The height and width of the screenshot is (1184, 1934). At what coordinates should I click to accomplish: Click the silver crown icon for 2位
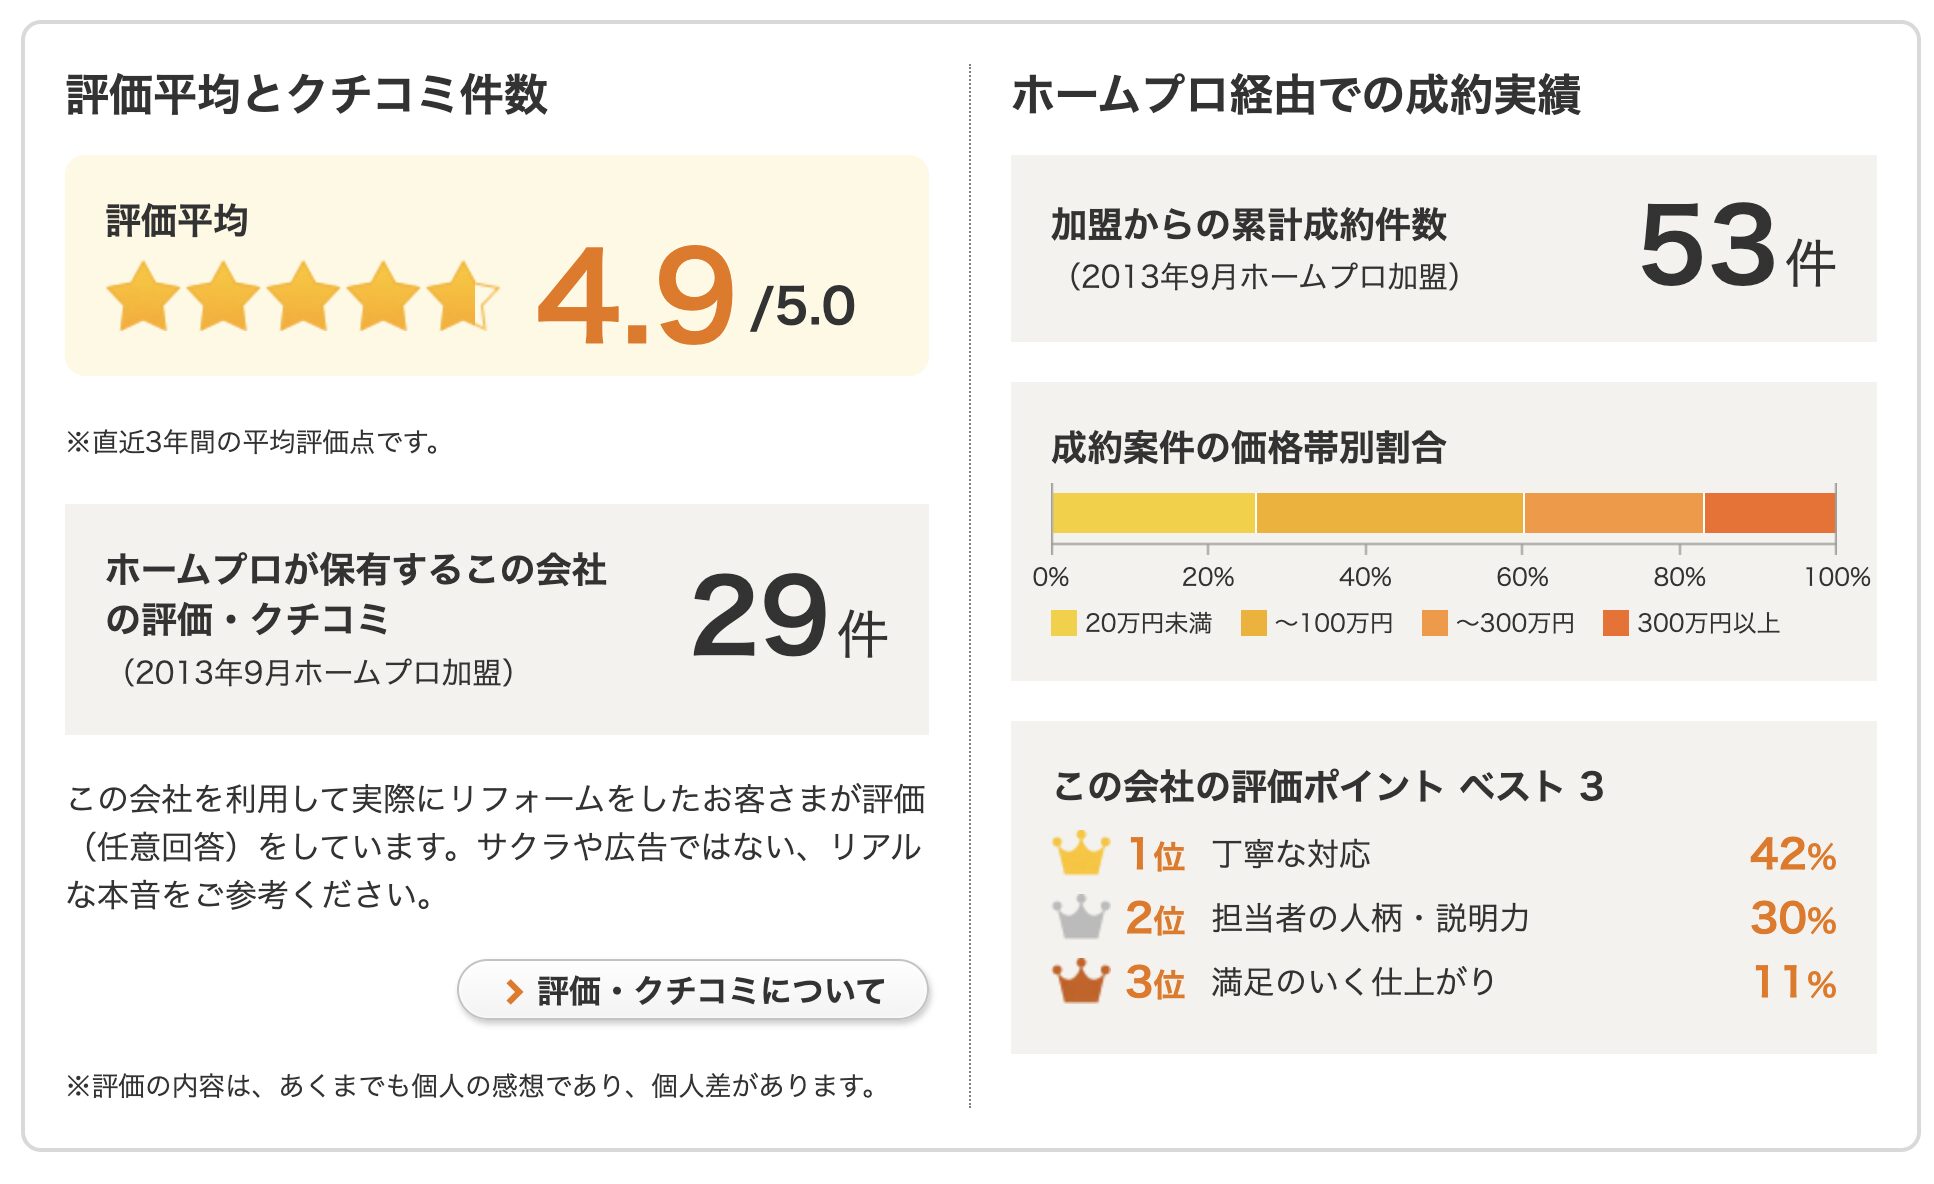coord(1080,917)
